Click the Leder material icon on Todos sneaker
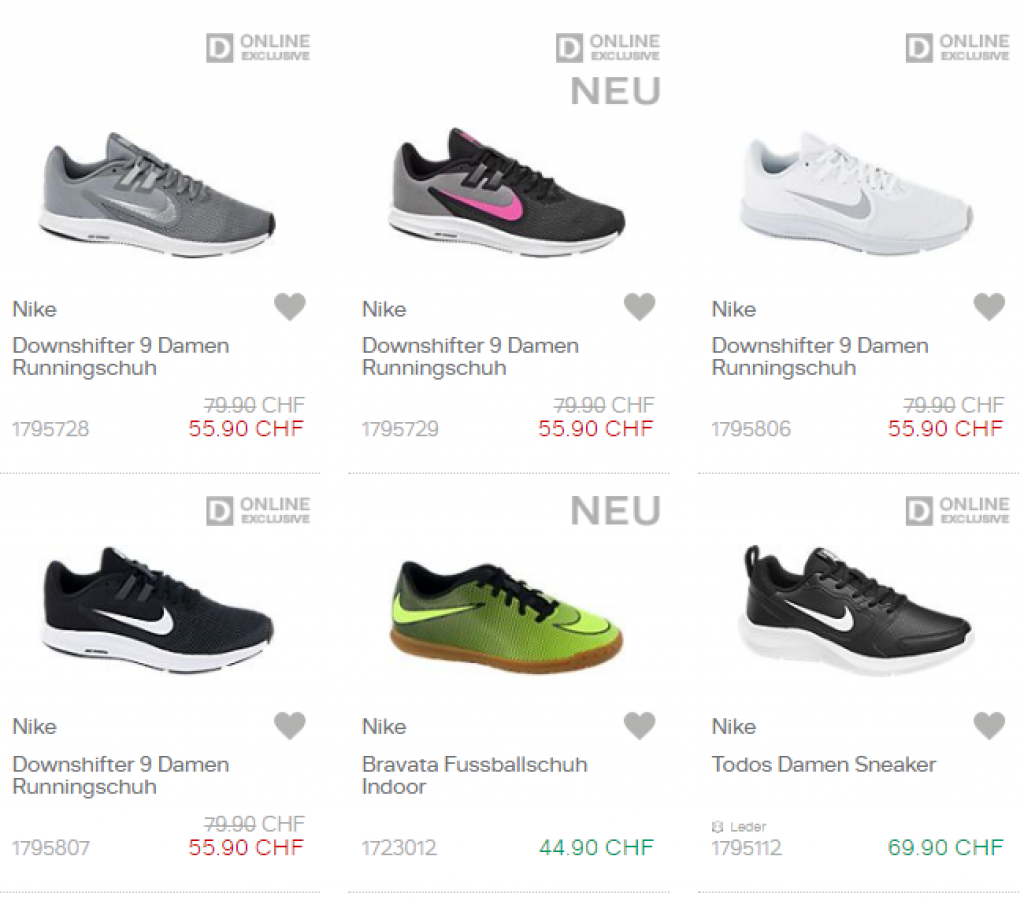 click(x=717, y=827)
